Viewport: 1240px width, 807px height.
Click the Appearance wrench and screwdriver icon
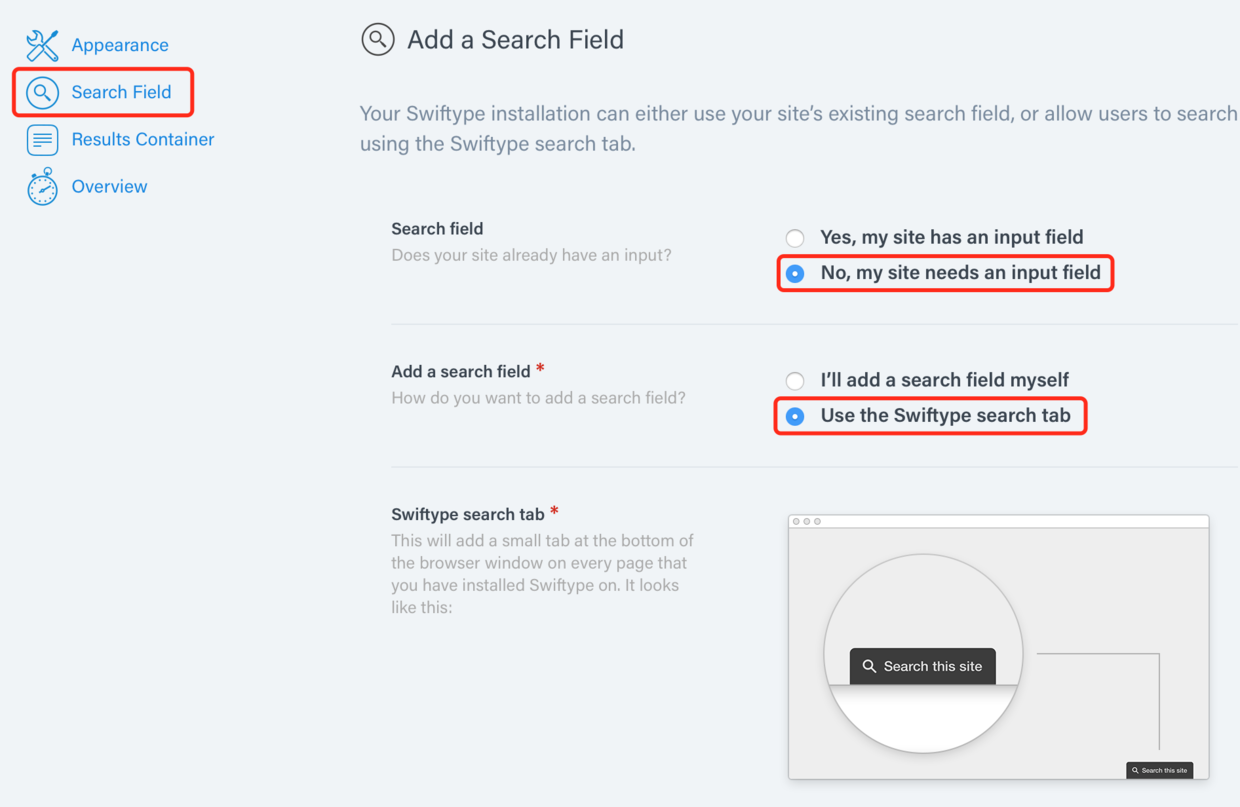(x=42, y=45)
